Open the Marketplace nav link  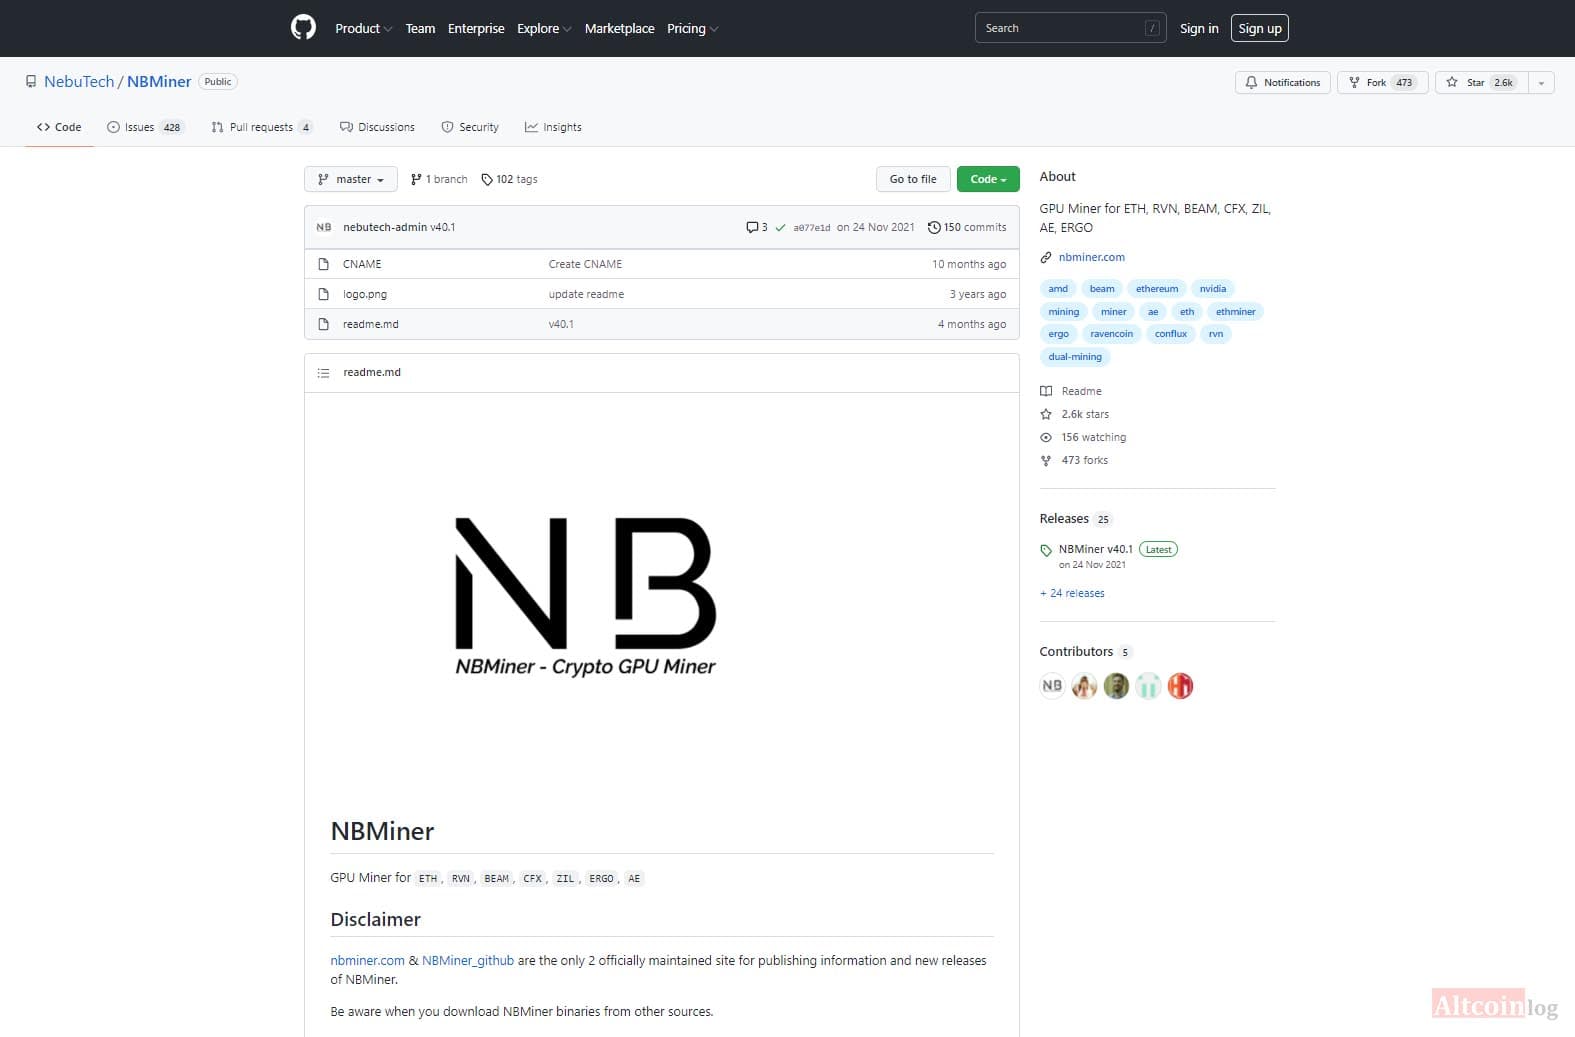620,29
